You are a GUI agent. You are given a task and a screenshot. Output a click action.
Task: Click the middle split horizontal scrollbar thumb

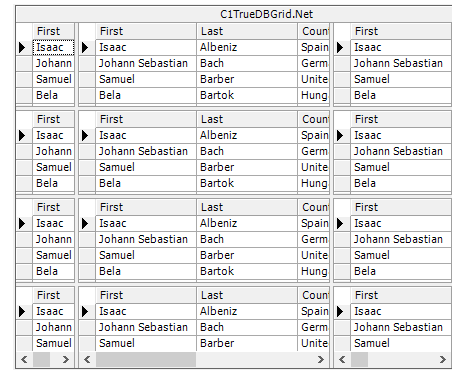pos(146,359)
